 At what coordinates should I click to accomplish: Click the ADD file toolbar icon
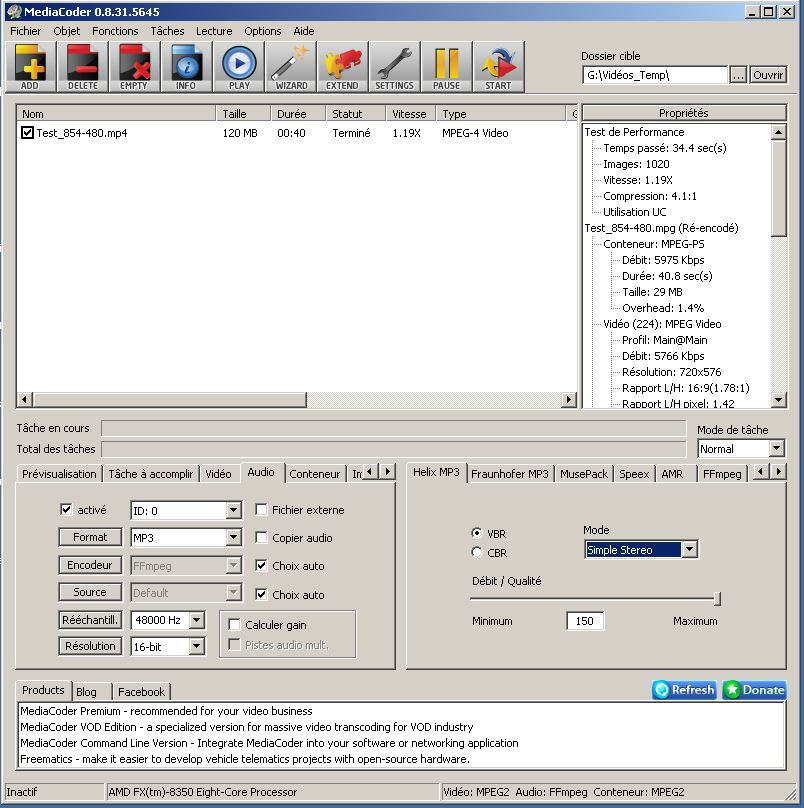(x=30, y=66)
